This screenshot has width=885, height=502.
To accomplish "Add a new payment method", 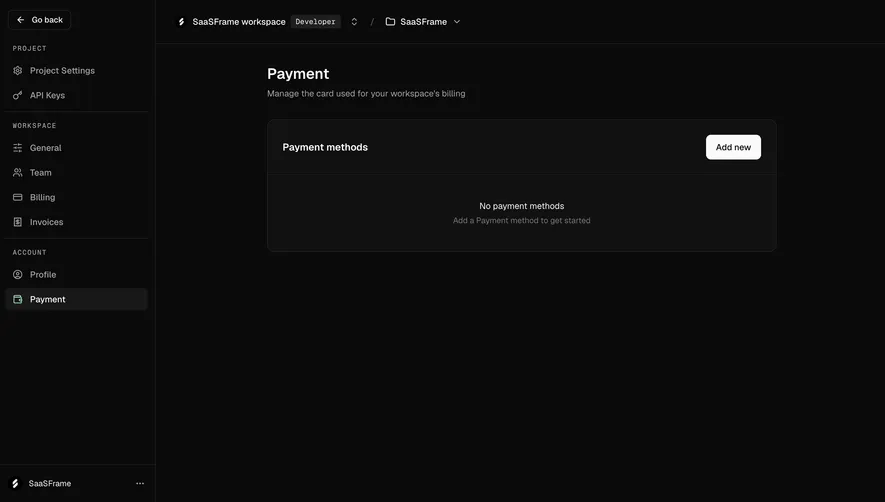I will pos(733,147).
